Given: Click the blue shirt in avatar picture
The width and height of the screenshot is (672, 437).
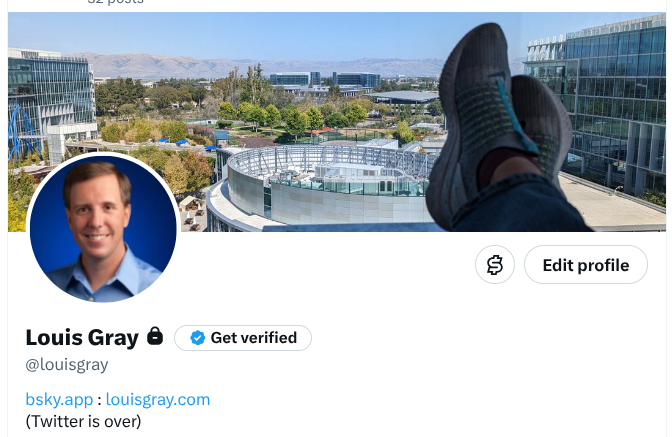Looking at the screenshot, I should 103,278.
